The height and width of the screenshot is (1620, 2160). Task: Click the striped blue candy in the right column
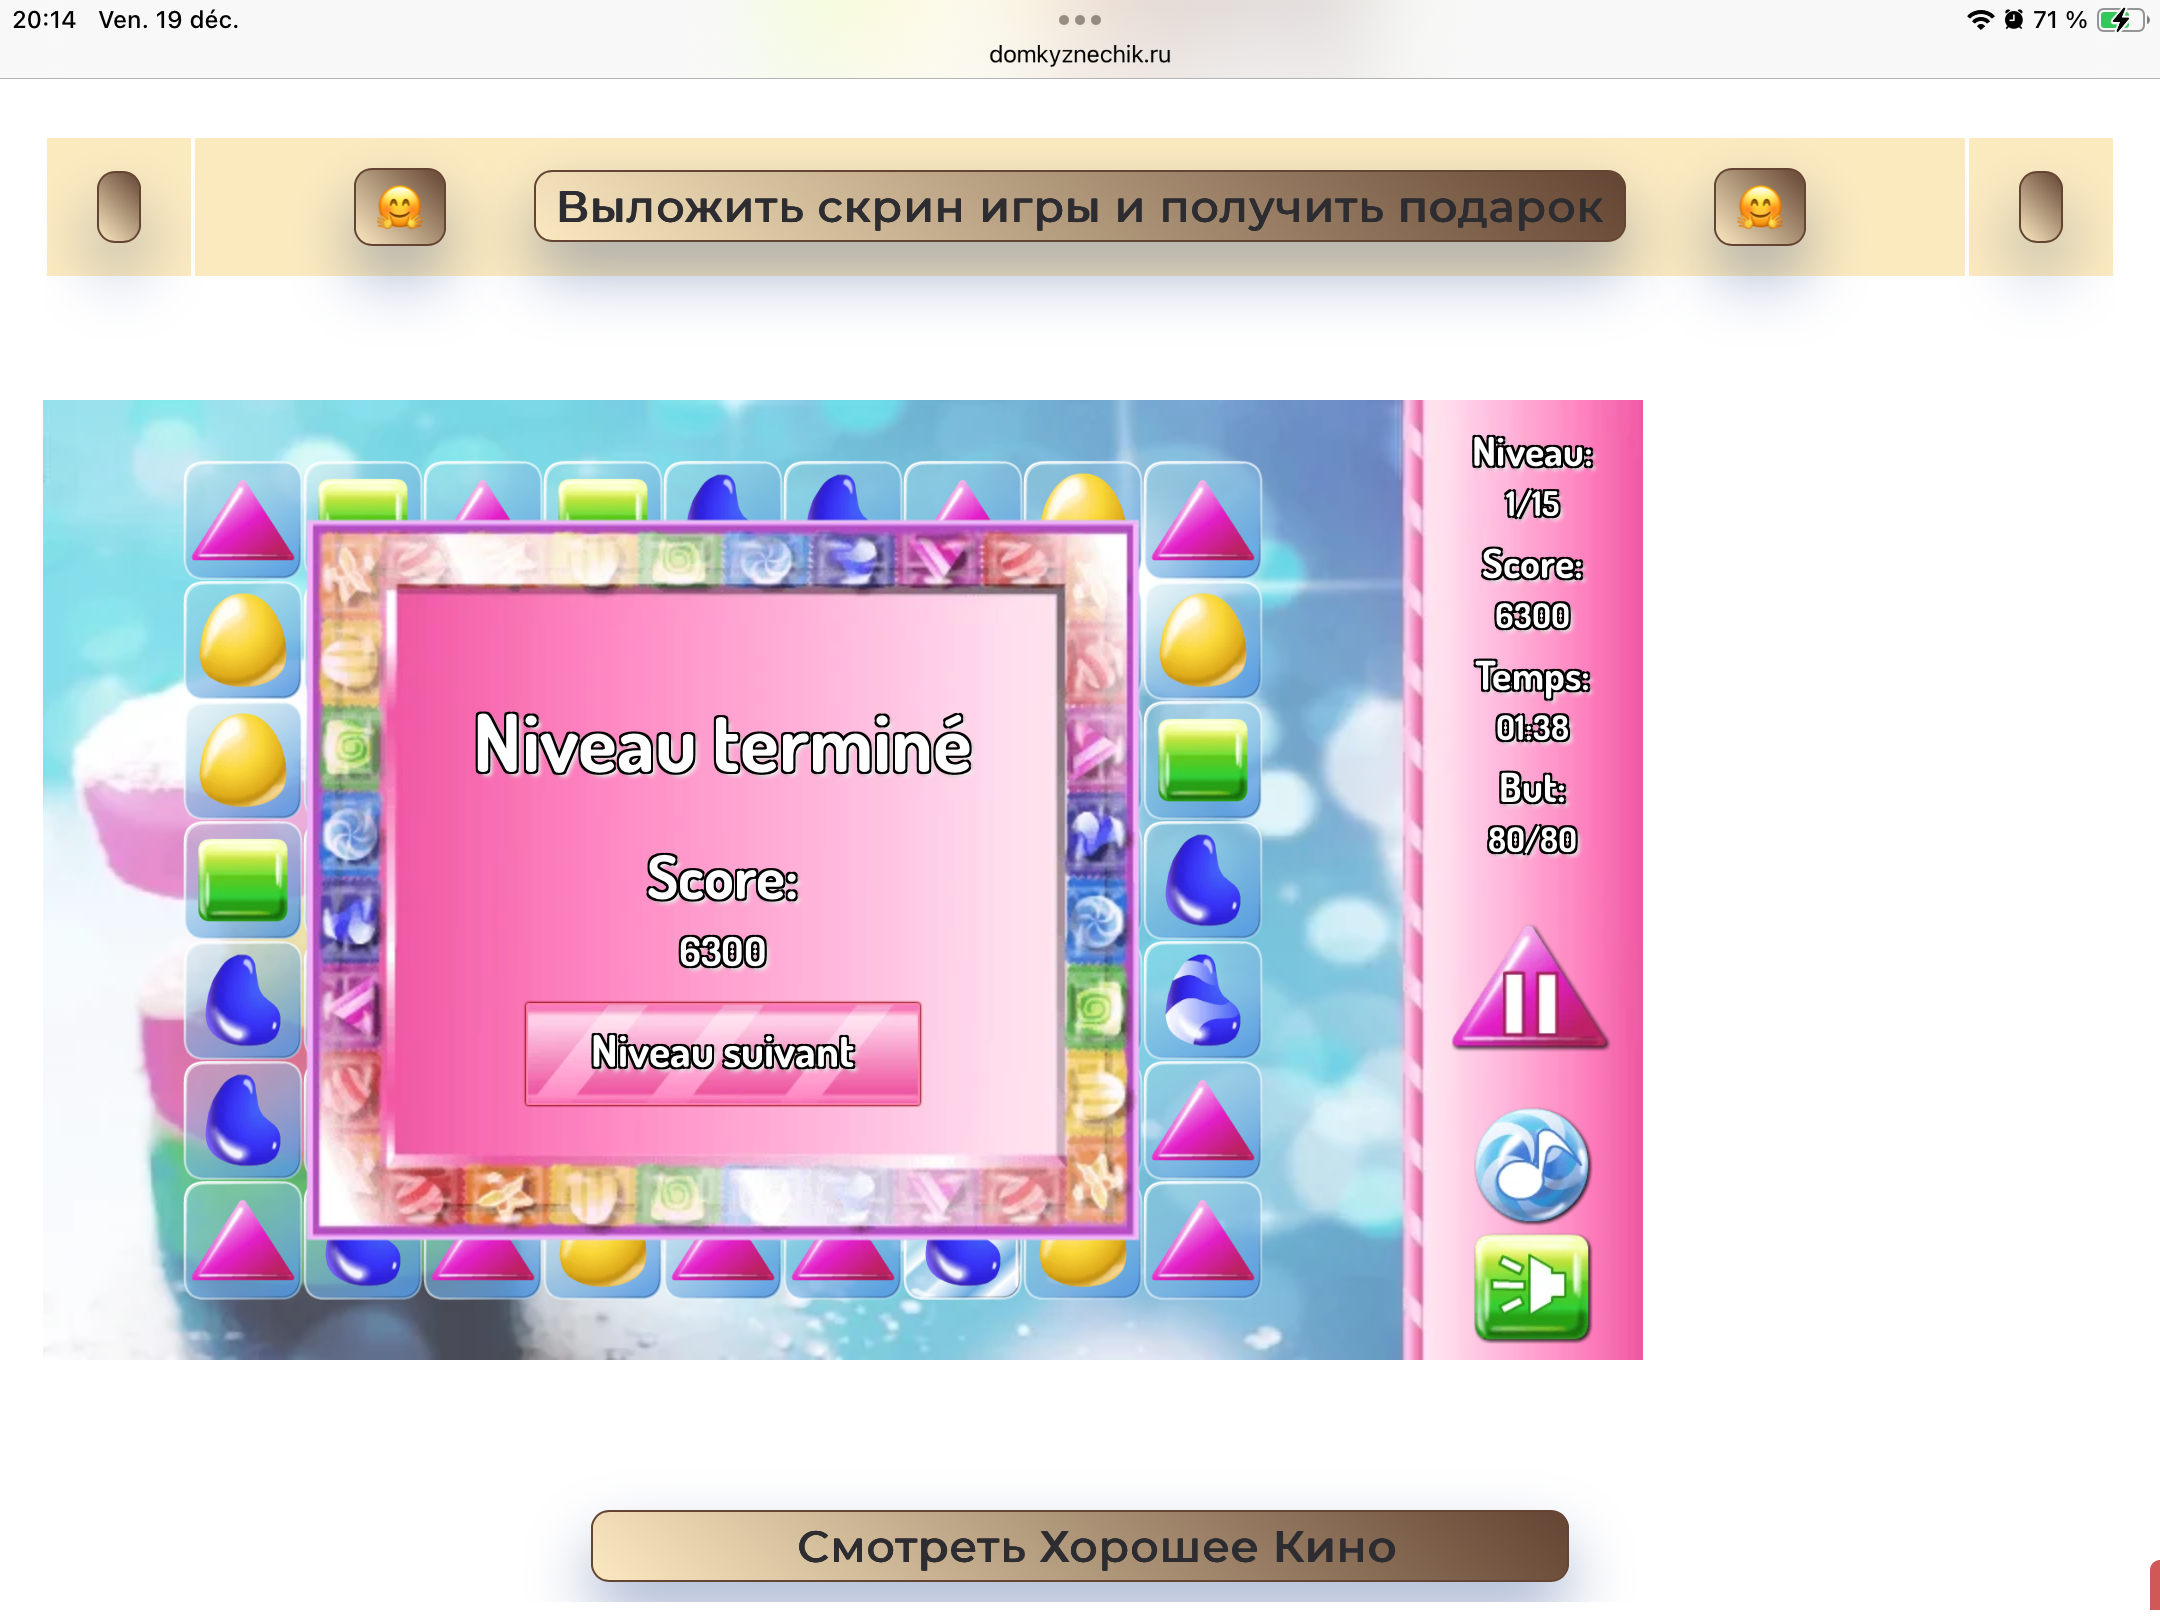1202,1000
